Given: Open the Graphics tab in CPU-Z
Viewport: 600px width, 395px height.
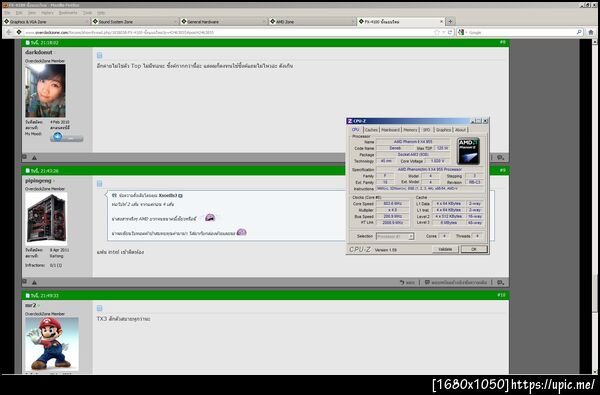Looking at the screenshot, I should click(443, 130).
